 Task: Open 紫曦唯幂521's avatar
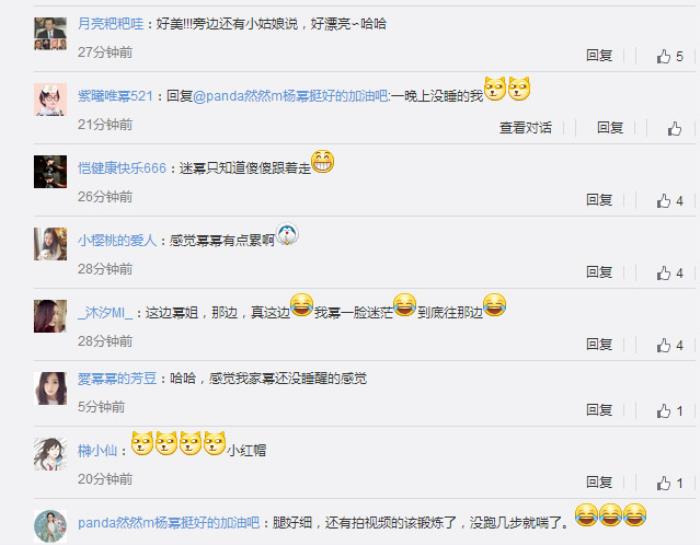coord(50,99)
